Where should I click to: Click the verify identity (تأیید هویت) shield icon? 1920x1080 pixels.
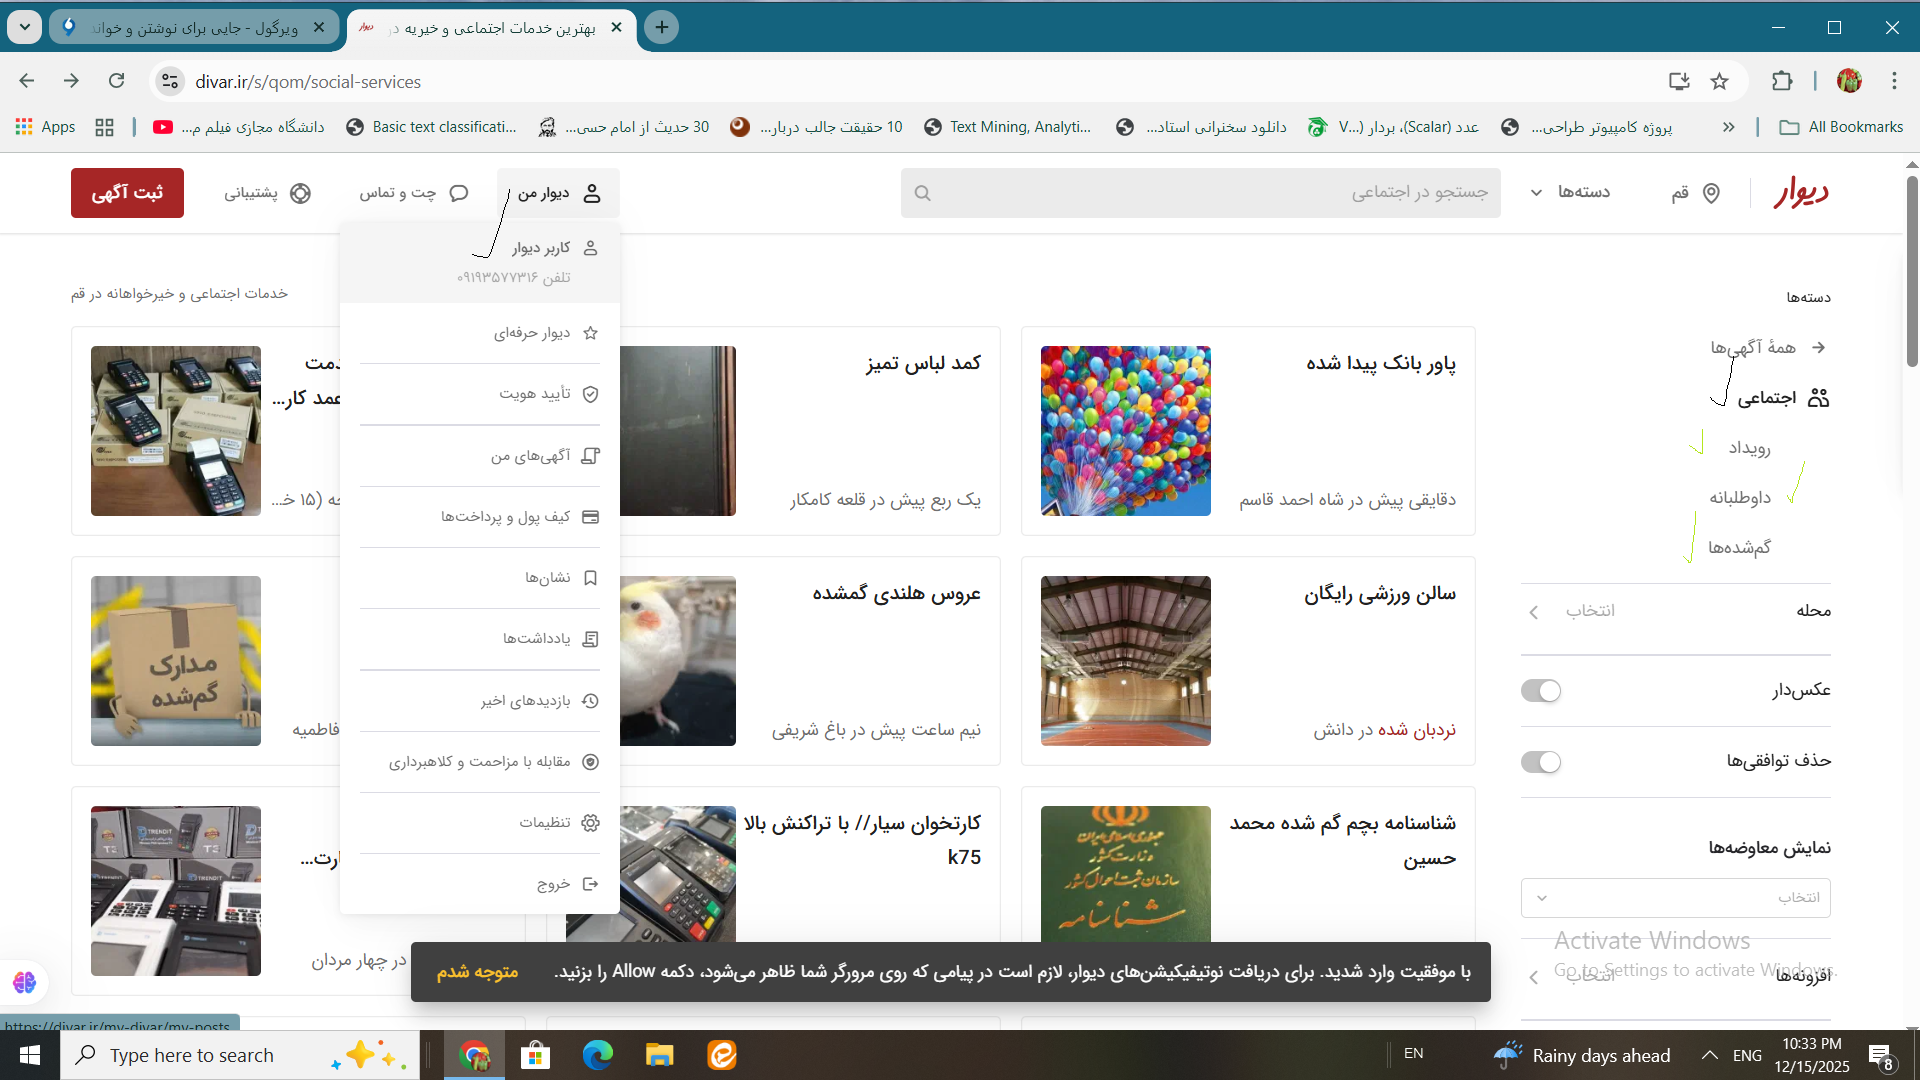(590, 394)
